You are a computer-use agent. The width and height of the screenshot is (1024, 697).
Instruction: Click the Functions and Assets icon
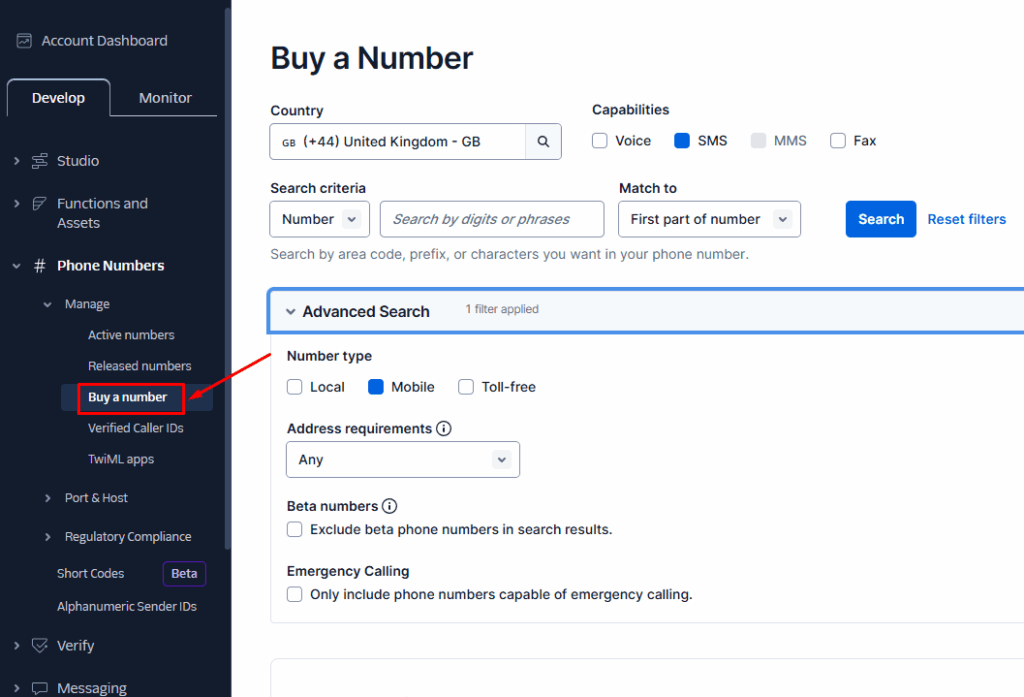pos(40,204)
